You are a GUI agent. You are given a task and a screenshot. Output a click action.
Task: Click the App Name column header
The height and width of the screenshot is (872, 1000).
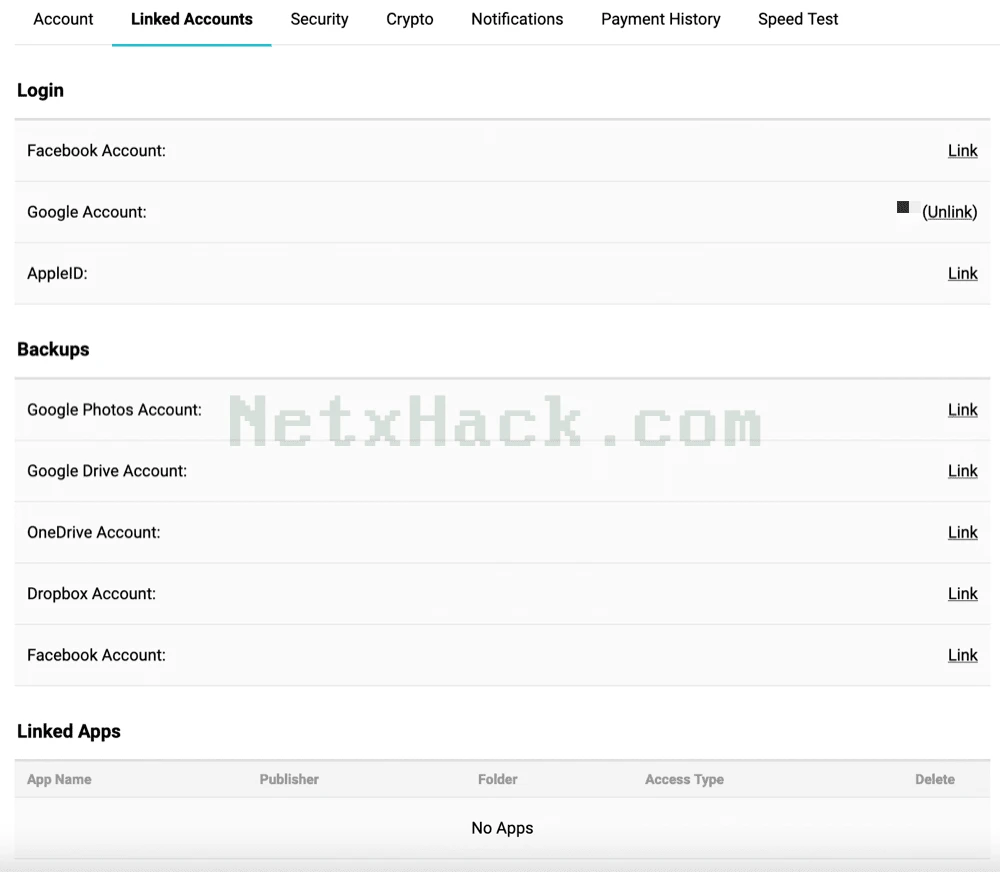59,779
